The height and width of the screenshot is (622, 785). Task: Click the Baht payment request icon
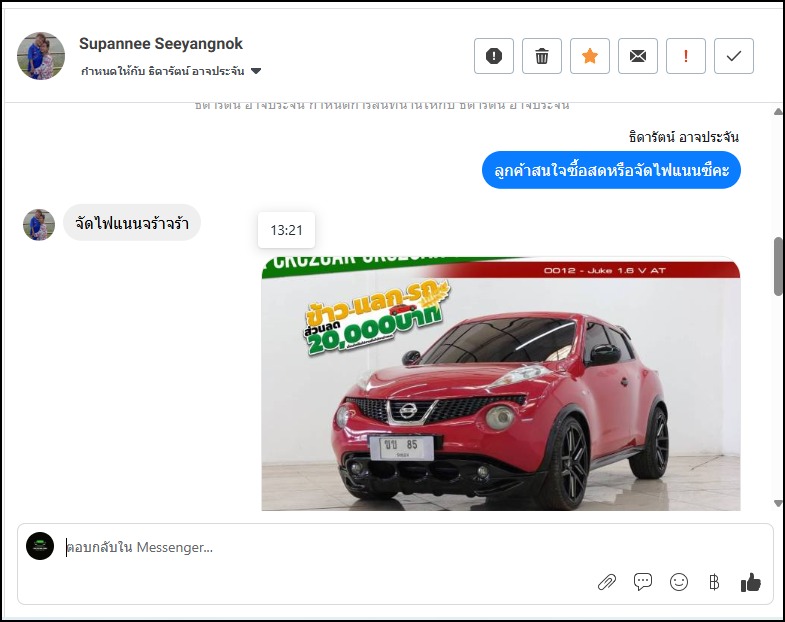(x=714, y=582)
